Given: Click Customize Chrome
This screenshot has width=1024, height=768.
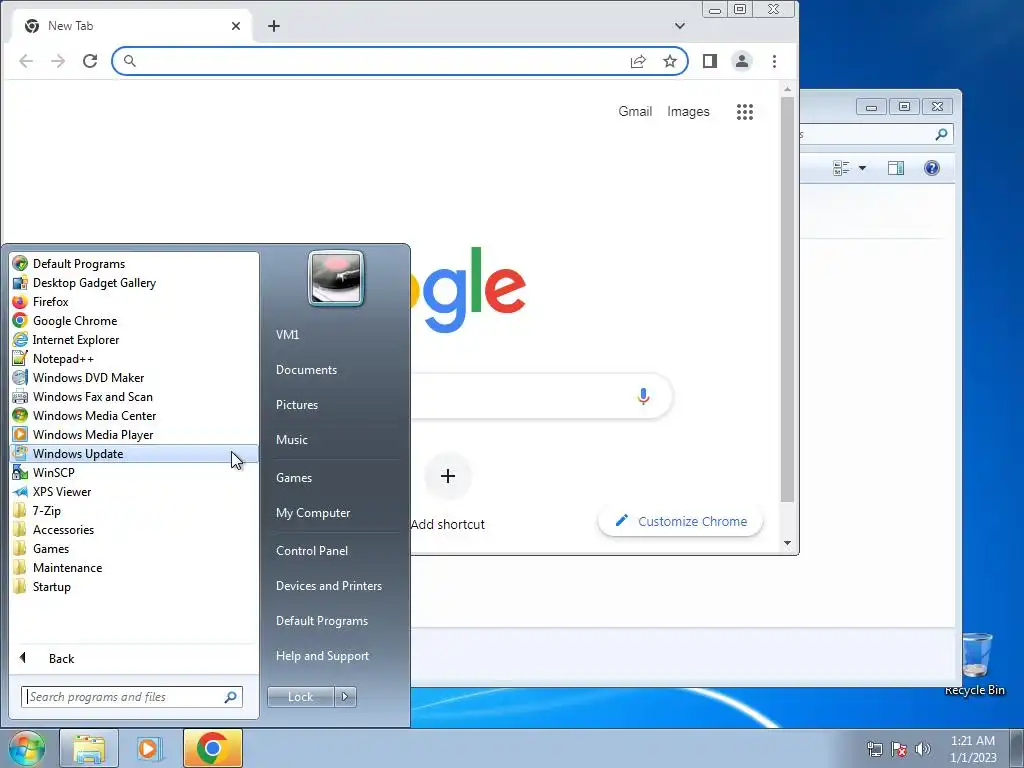Looking at the screenshot, I should pyautogui.click(x=680, y=521).
